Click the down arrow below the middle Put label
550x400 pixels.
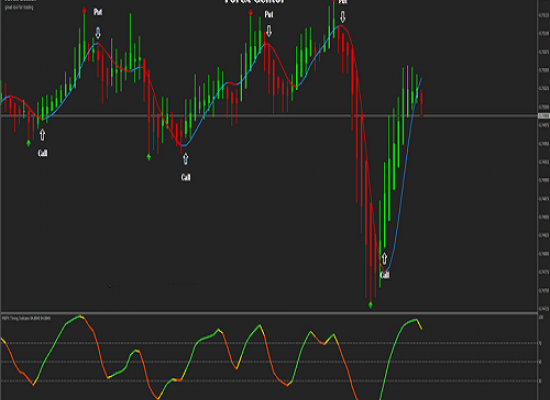point(269,31)
